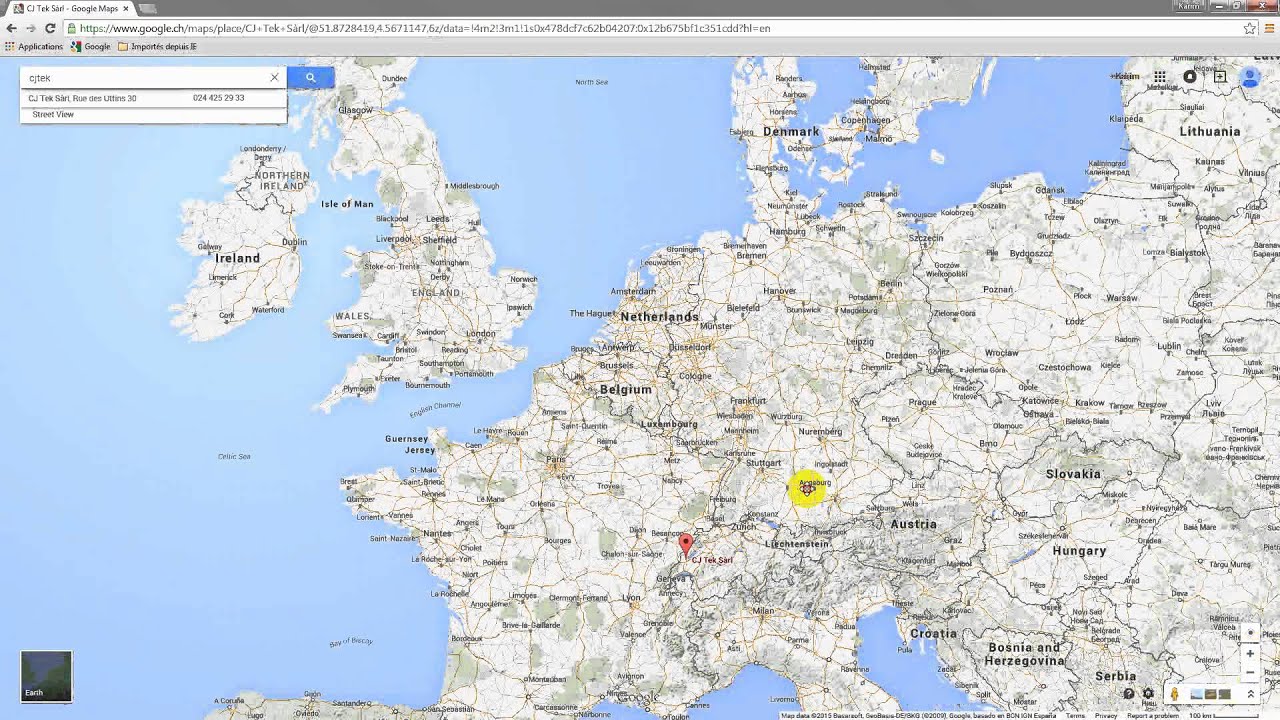Click the browser address bar URL
This screenshot has width=1280, height=720.
[425, 28]
